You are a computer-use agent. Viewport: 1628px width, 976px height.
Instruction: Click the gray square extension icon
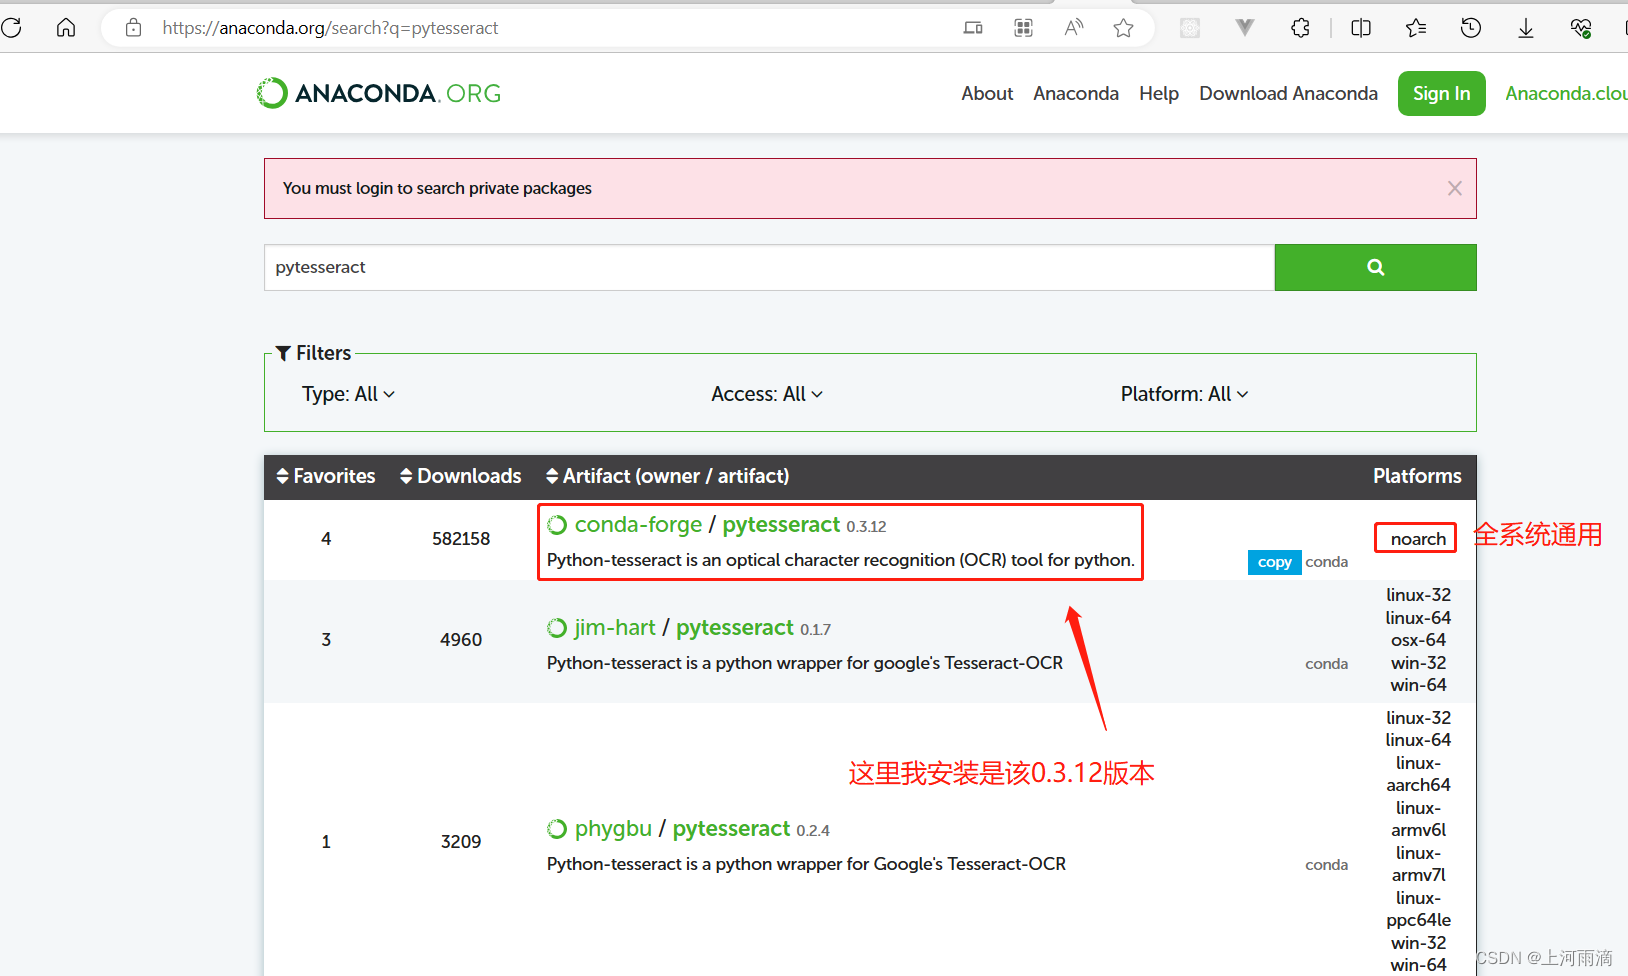1190,28
